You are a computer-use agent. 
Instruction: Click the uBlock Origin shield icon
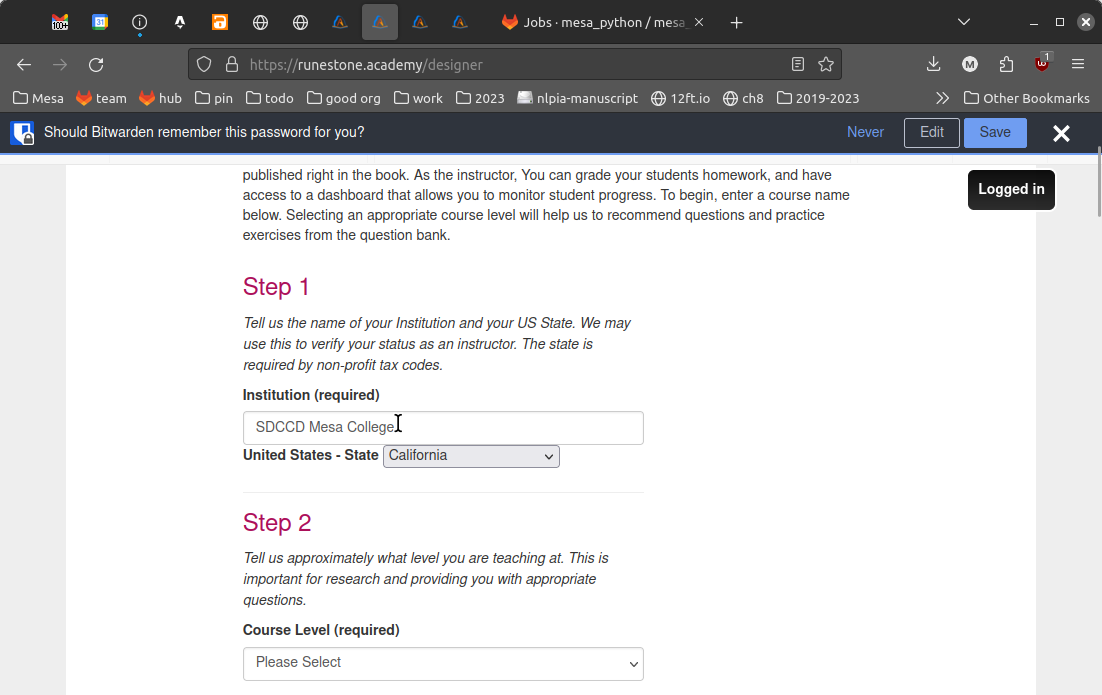pyautogui.click(x=1042, y=65)
